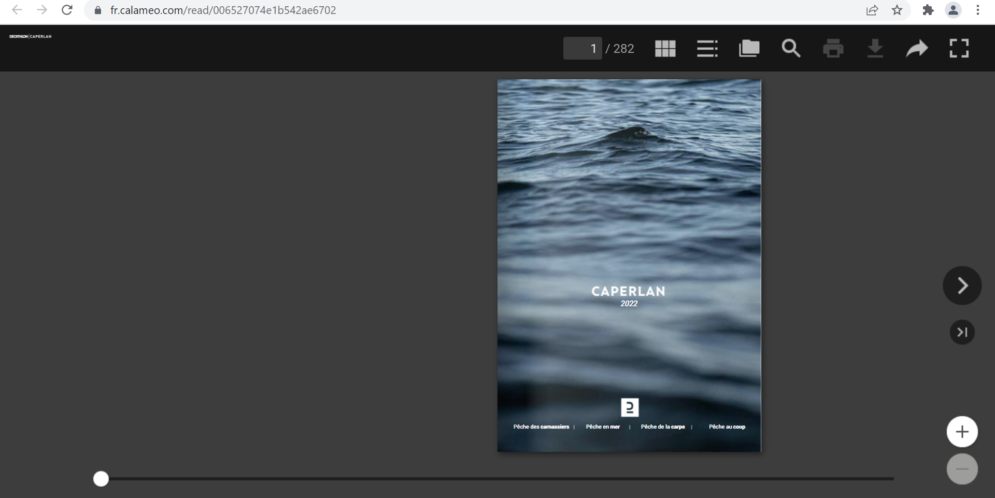Viewport: 995px width, 498px height.
Task: Click the Decathlon Caperlan logo
Action: (x=30, y=37)
